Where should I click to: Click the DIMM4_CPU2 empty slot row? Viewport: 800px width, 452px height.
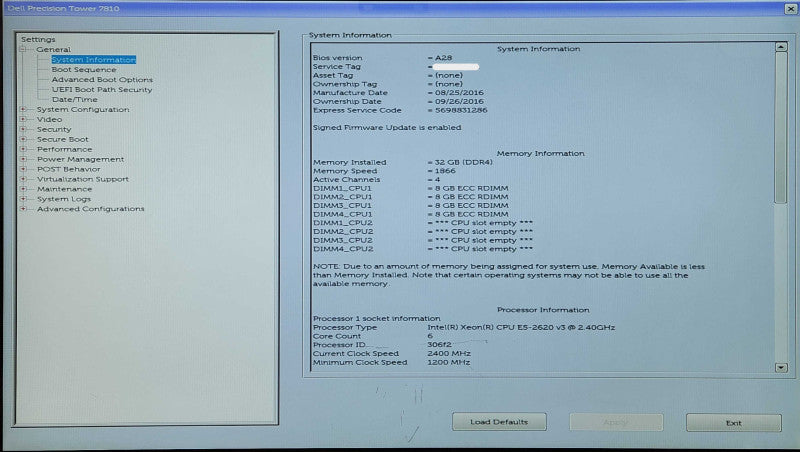point(423,248)
